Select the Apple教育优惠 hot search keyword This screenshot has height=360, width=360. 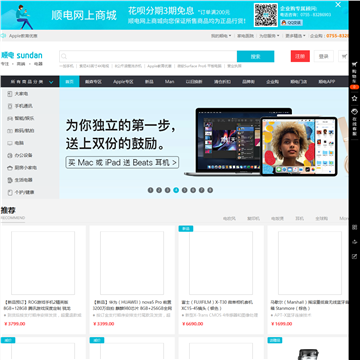coord(159,66)
